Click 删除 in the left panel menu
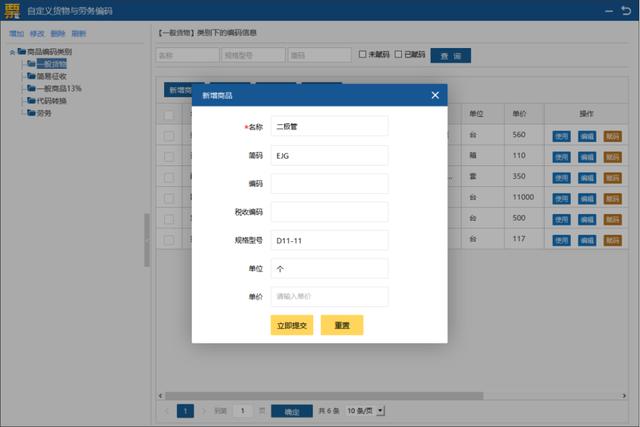Screen dimensions: 640x427 [58, 33]
